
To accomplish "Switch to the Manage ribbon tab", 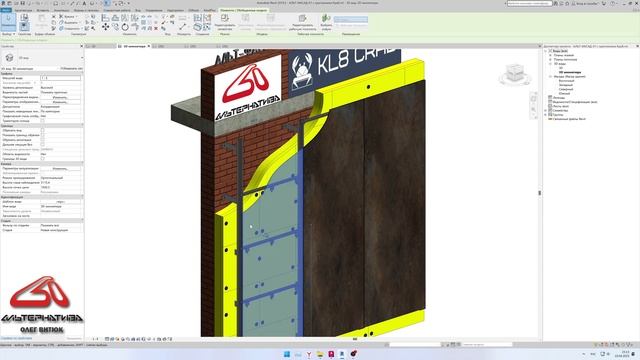I will pyautogui.click(x=154, y=10).
